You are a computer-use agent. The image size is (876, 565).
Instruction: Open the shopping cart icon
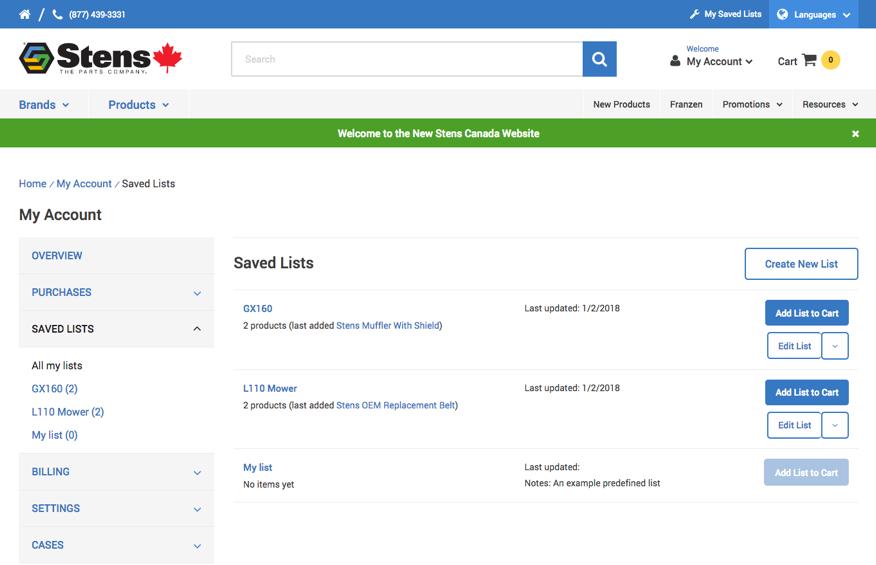(809, 60)
